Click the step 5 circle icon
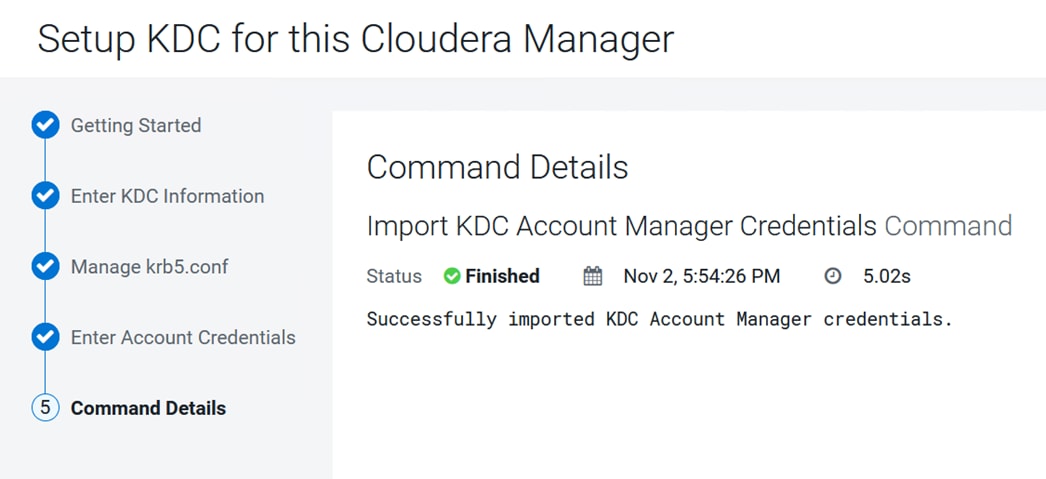The height and width of the screenshot is (479, 1046). [x=45, y=408]
